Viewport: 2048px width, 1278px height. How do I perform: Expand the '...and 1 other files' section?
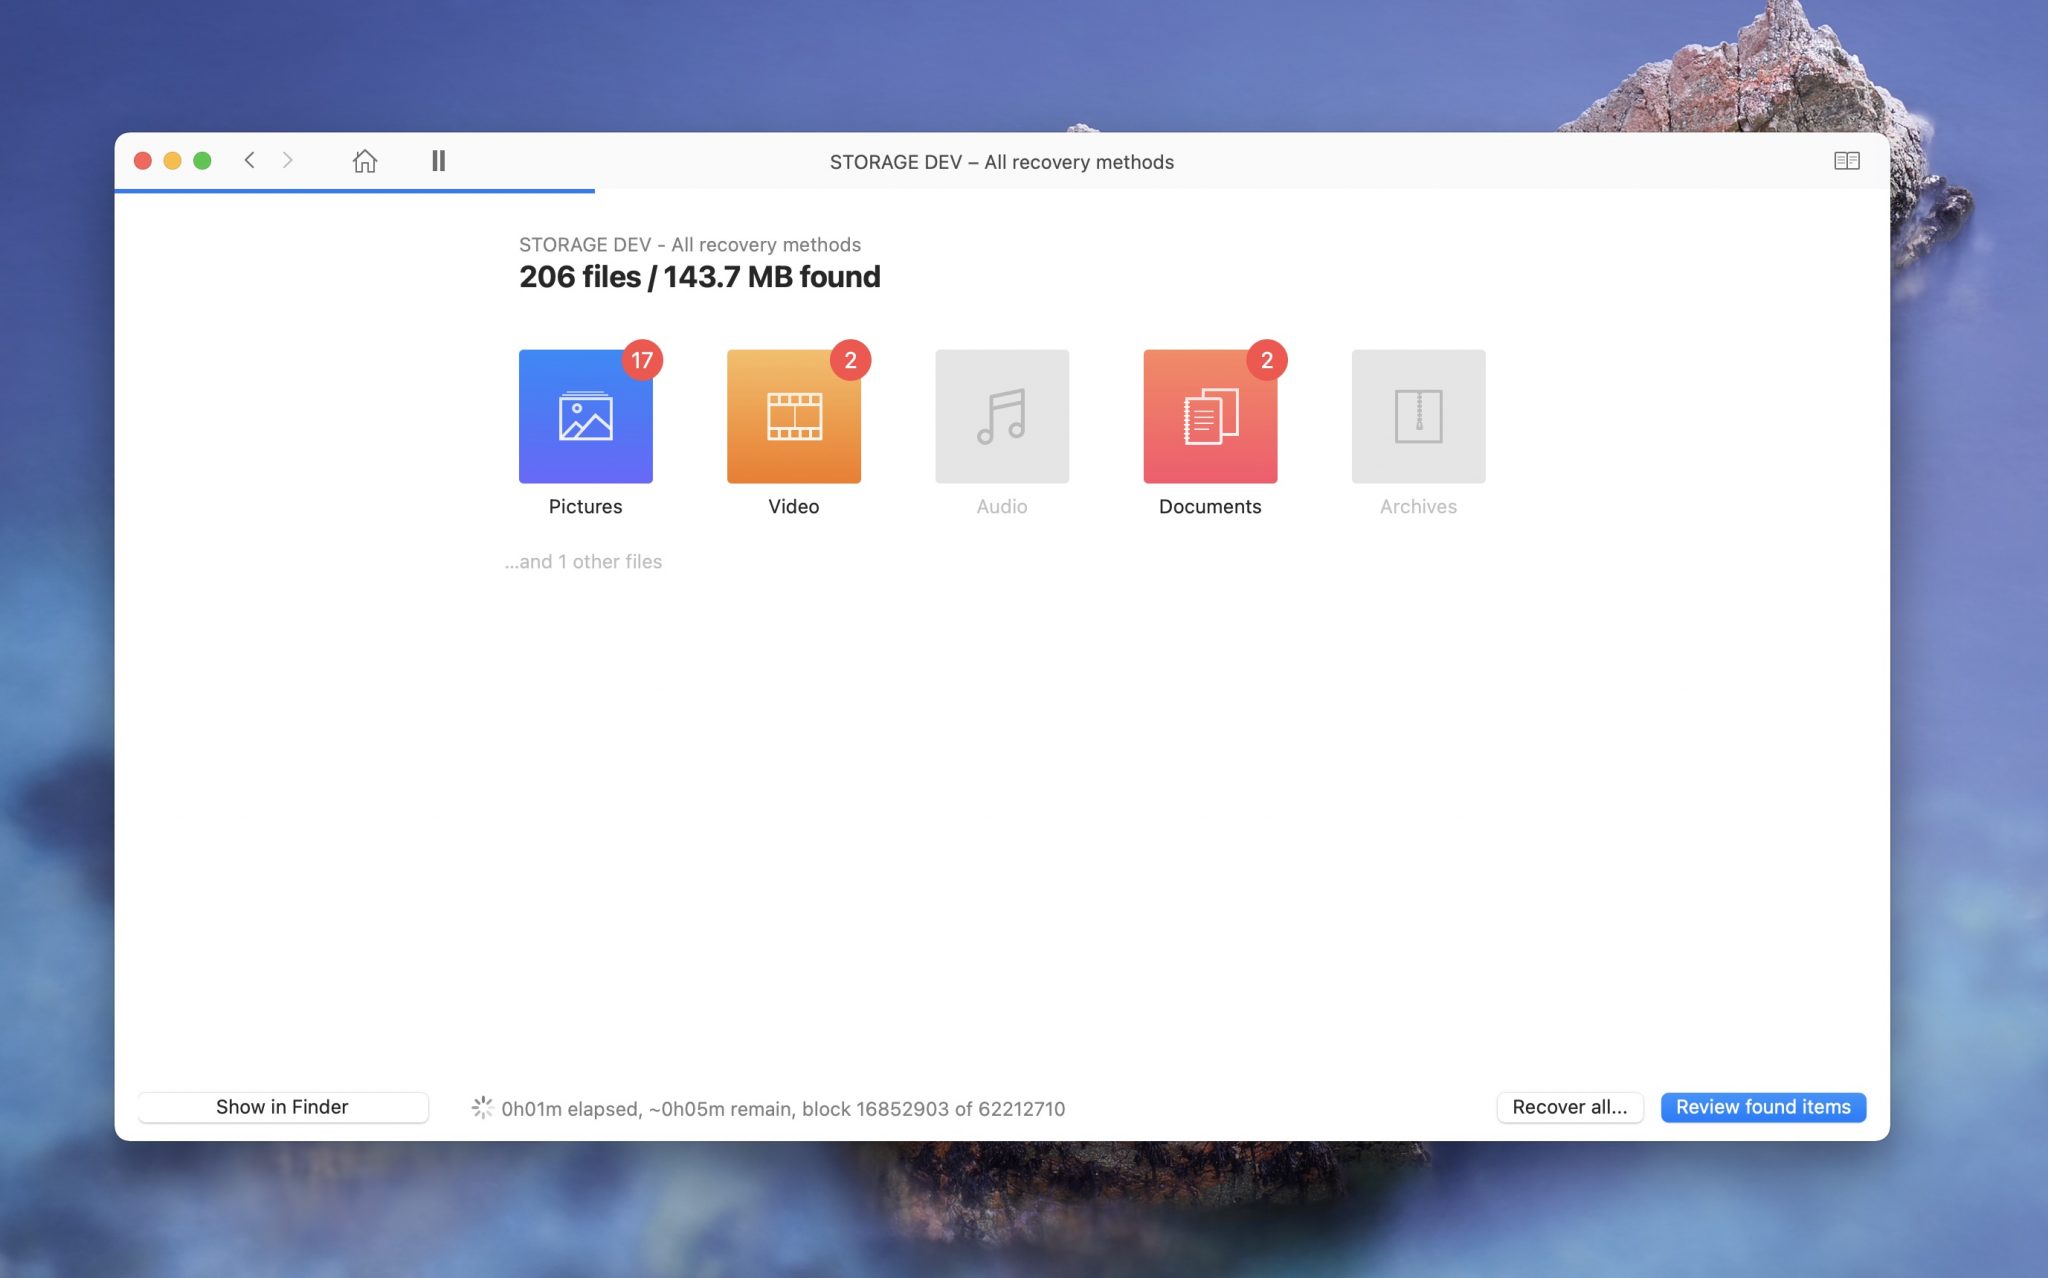pyautogui.click(x=583, y=559)
